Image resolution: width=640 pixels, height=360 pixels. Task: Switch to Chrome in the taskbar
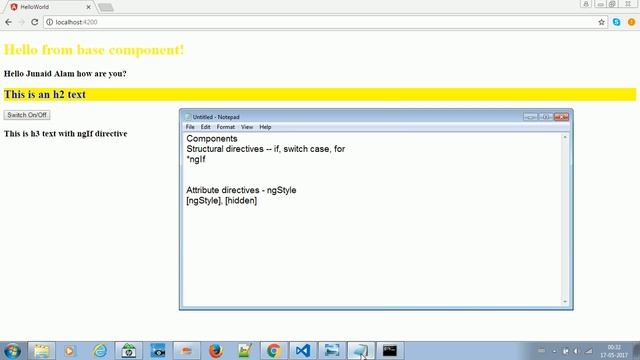[x=274, y=351]
